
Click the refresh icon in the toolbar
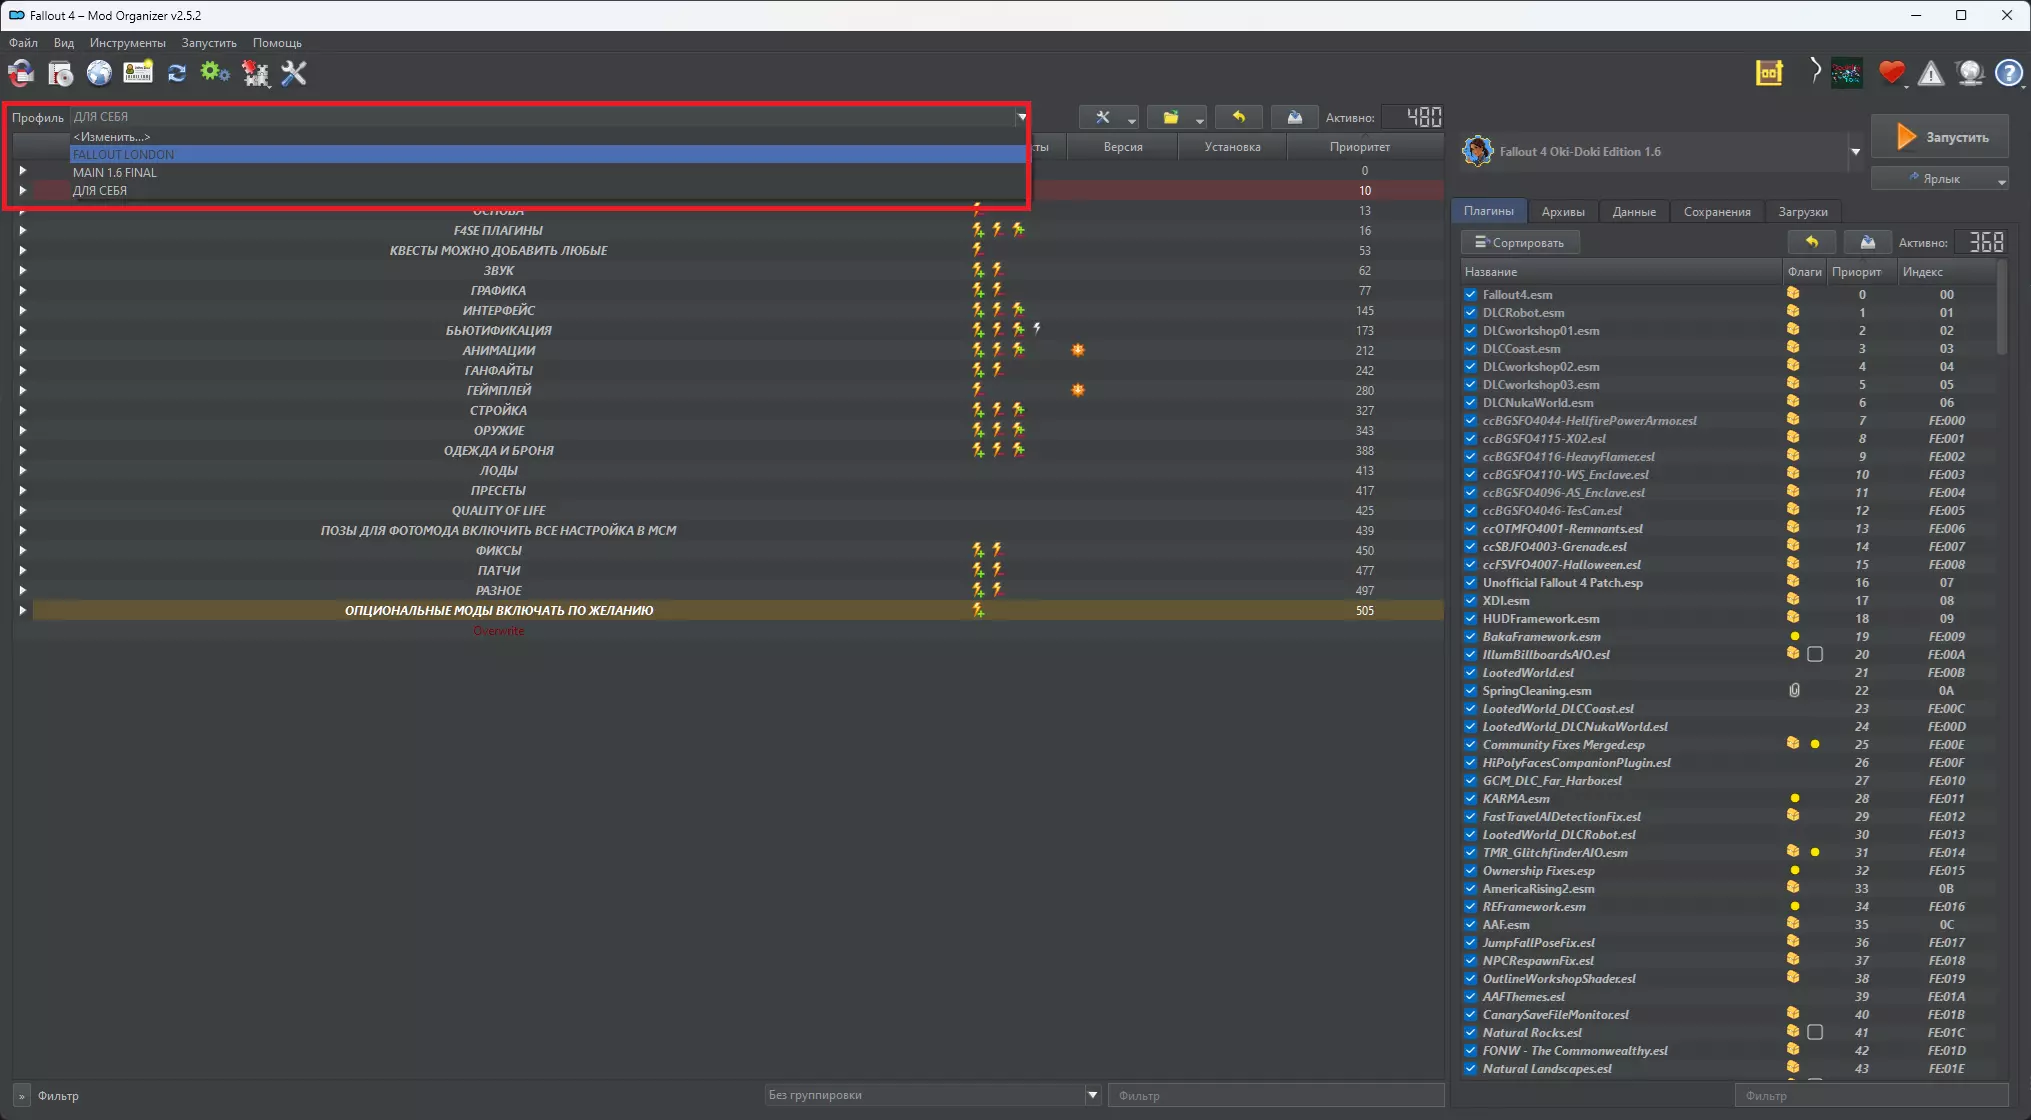click(x=177, y=73)
